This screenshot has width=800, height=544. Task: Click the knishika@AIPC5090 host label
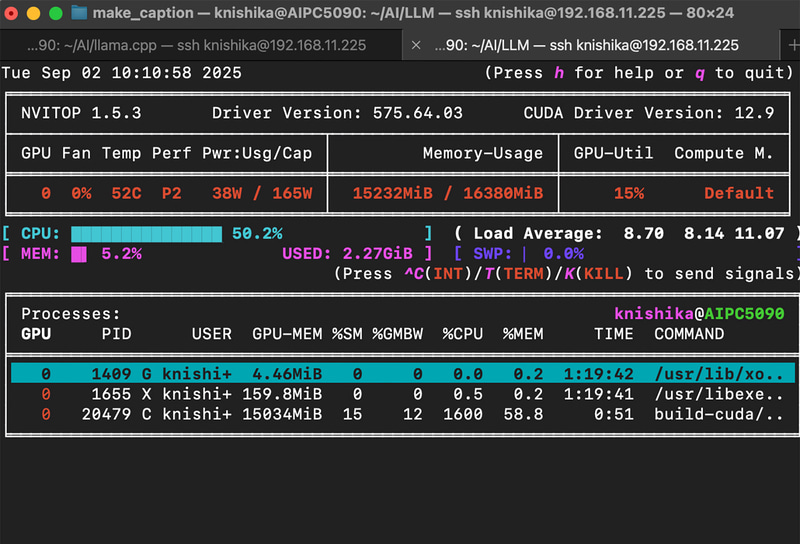coord(699,313)
